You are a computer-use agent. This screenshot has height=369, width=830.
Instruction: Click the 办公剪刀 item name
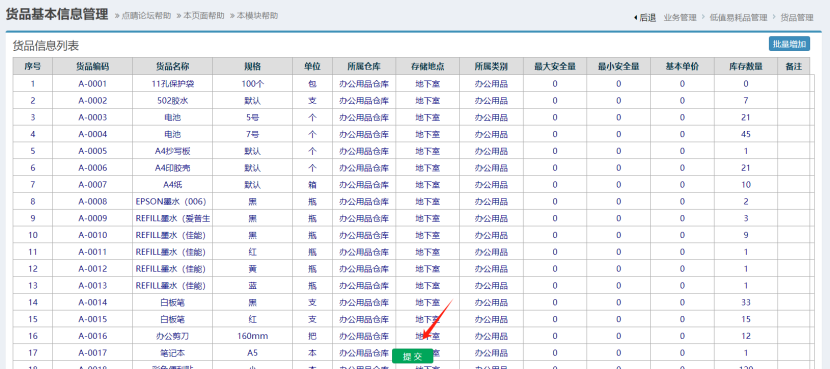click(x=173, y=336)
